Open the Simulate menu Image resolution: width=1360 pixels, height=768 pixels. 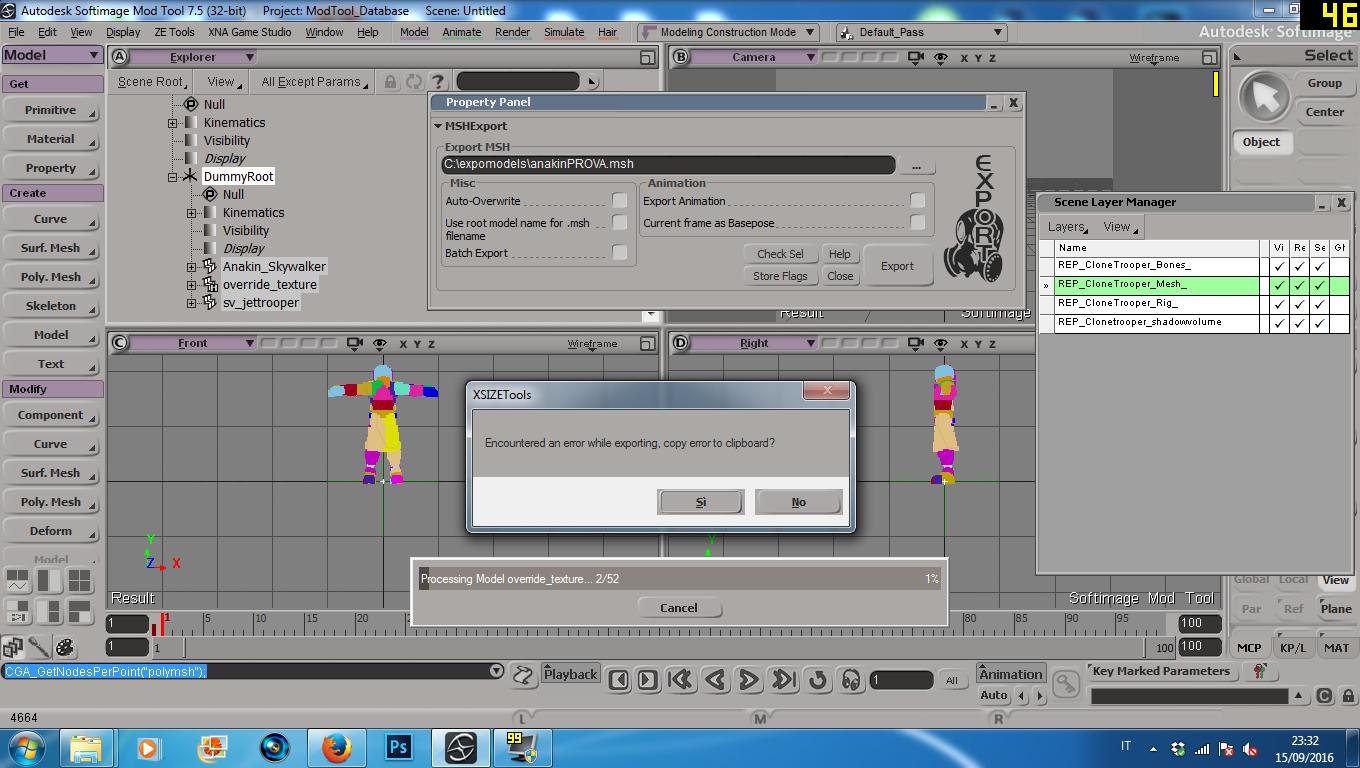point(564,32)
